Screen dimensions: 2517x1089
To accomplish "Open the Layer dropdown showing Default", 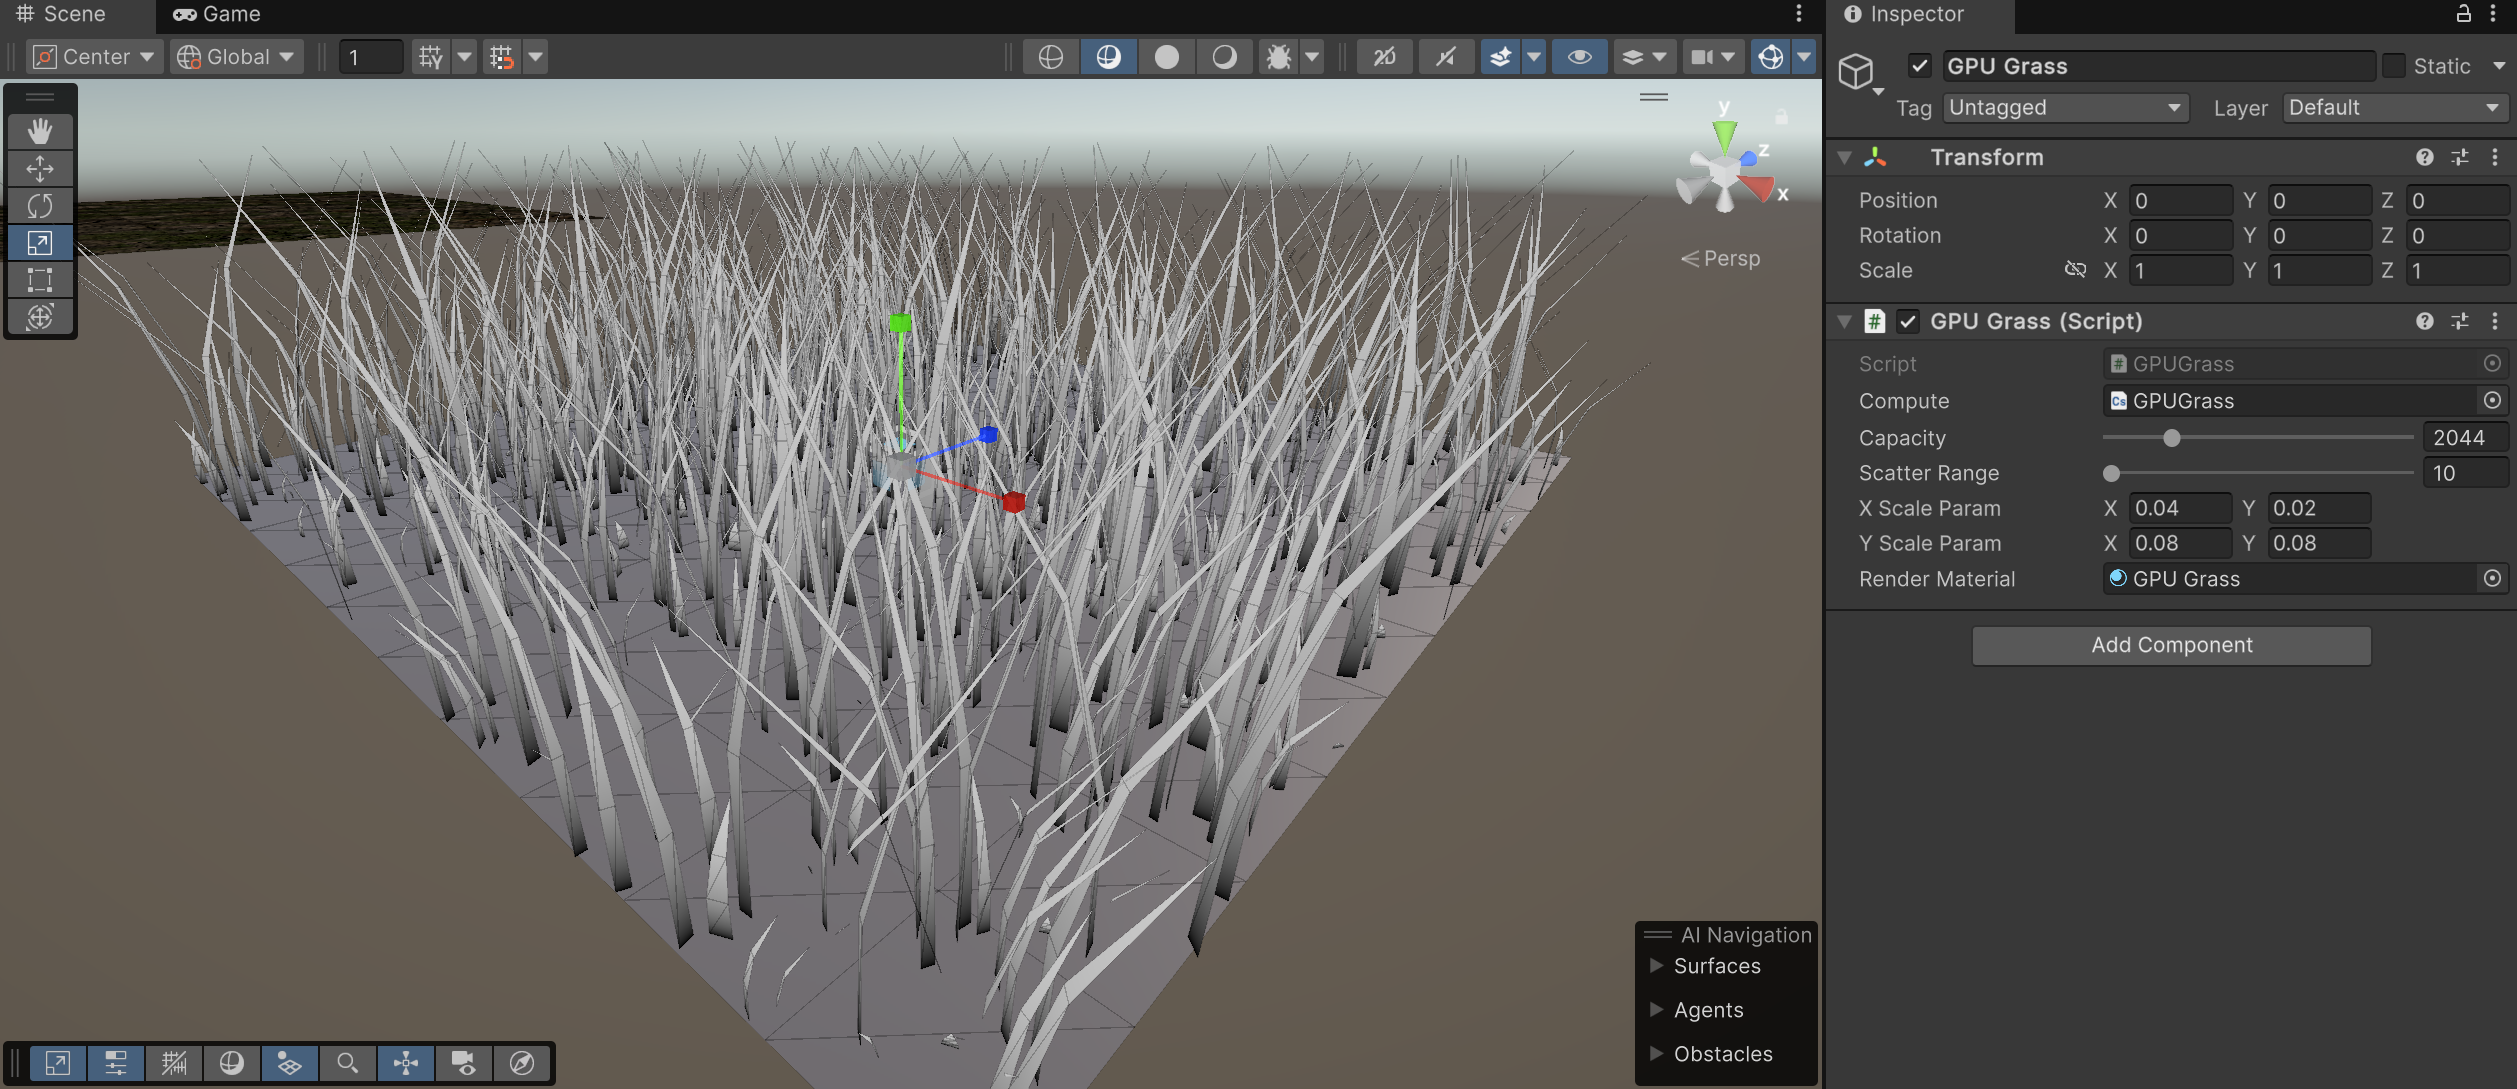I will coord(2393,108).
